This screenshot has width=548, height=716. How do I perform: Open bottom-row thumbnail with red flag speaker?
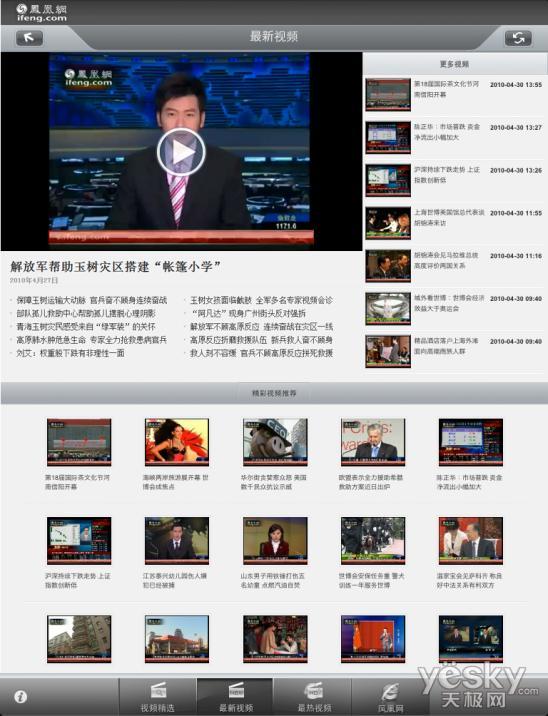(373, 639)
